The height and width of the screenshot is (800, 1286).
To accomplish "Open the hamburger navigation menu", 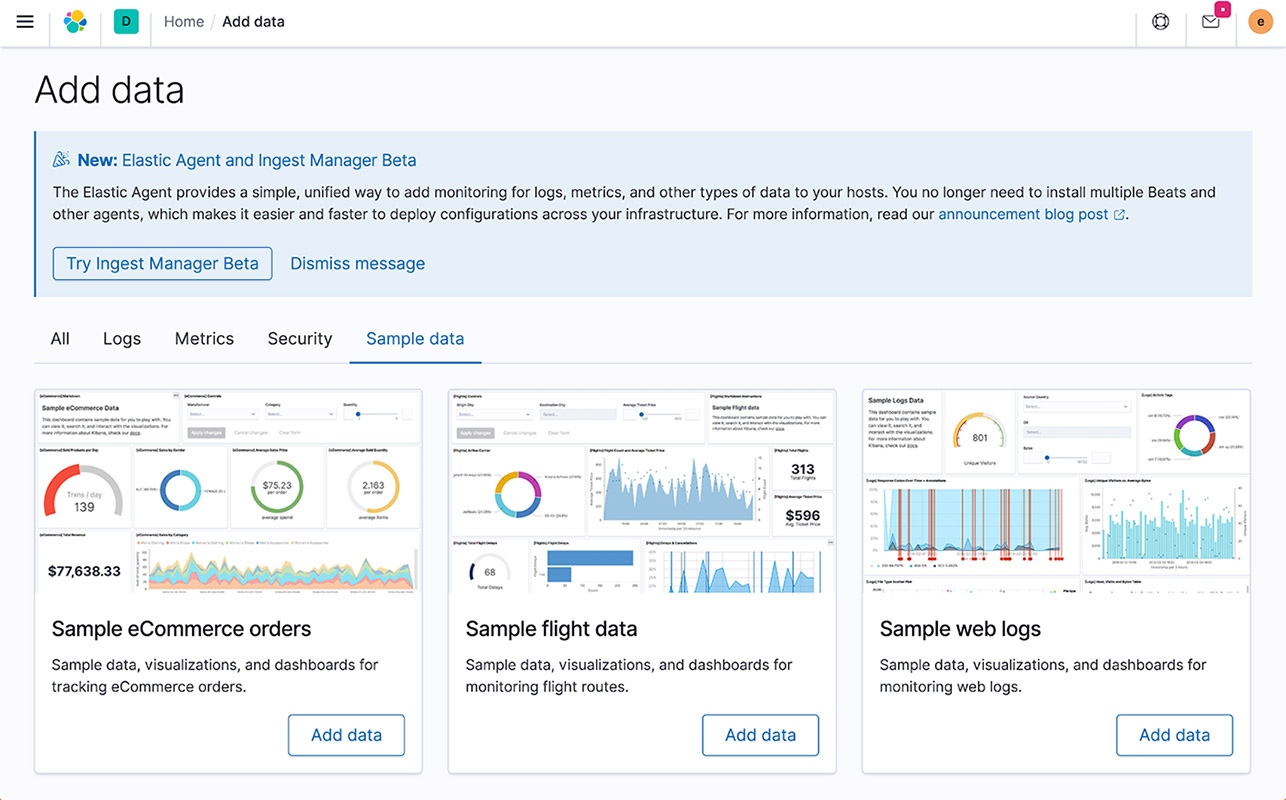I will [25, 21].
